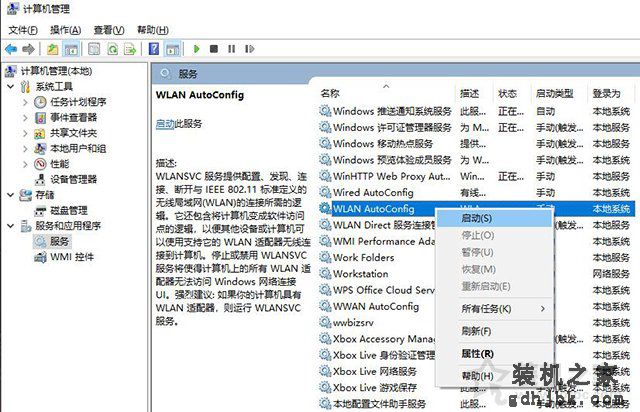Select 任务计划程序 tree item
This screenshot has width=640, height=412.
[x=70, y=102]
